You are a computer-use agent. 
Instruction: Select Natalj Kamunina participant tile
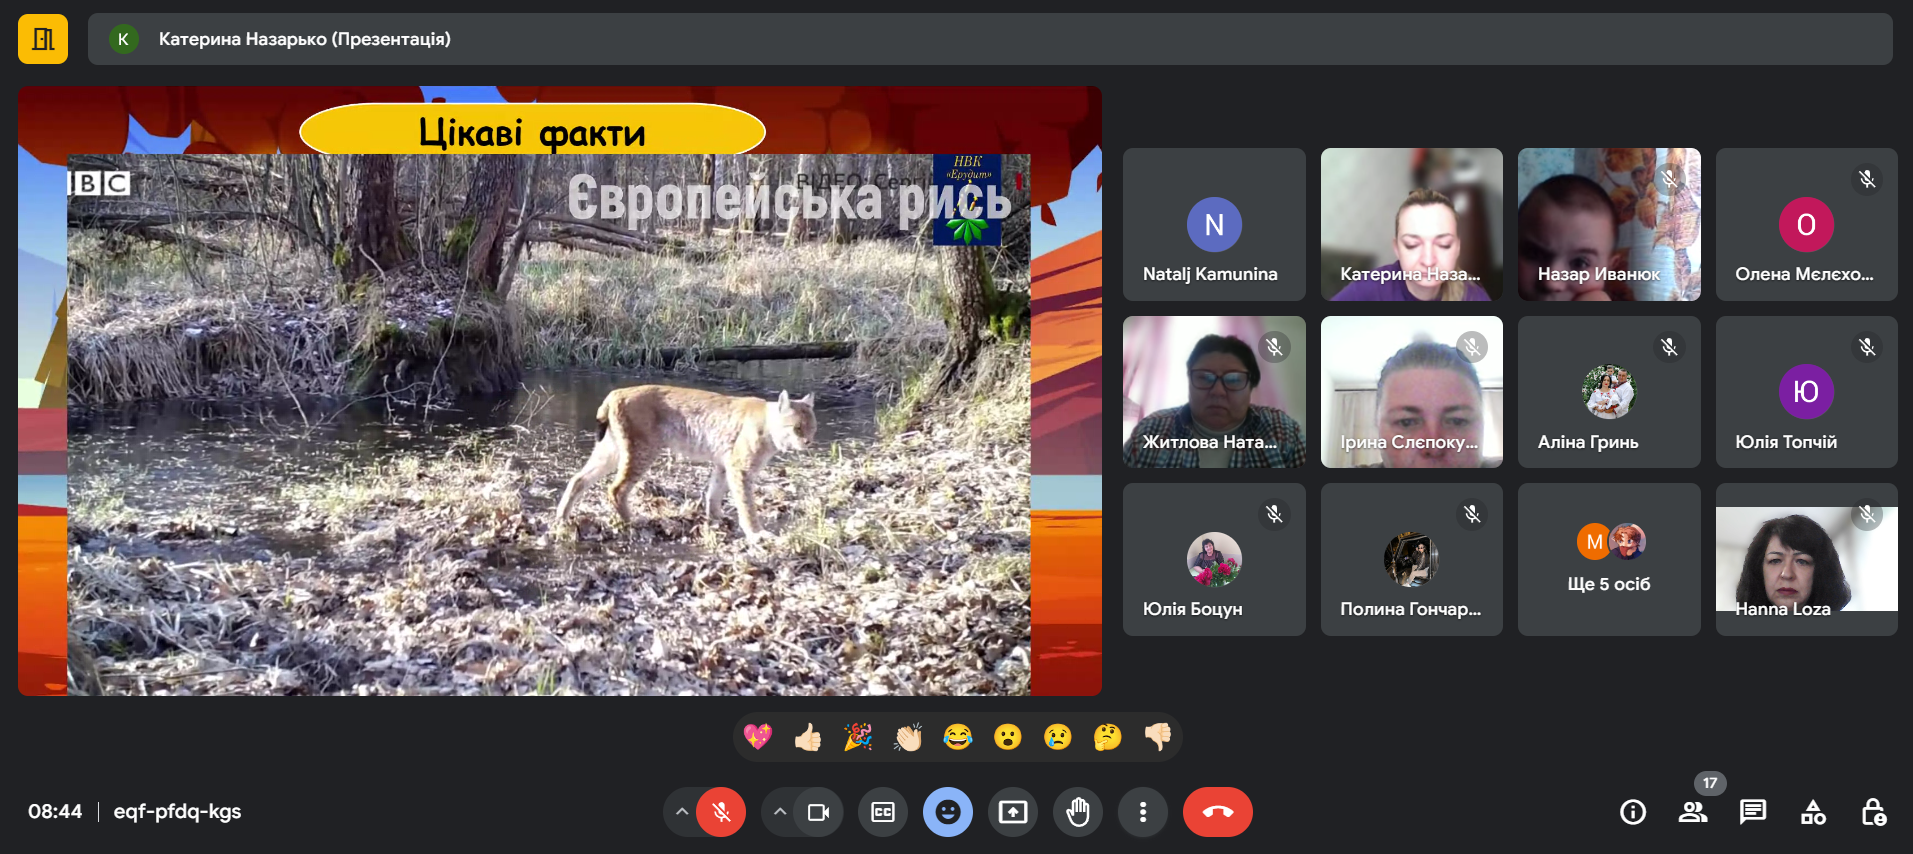(x=1213, y=225)
